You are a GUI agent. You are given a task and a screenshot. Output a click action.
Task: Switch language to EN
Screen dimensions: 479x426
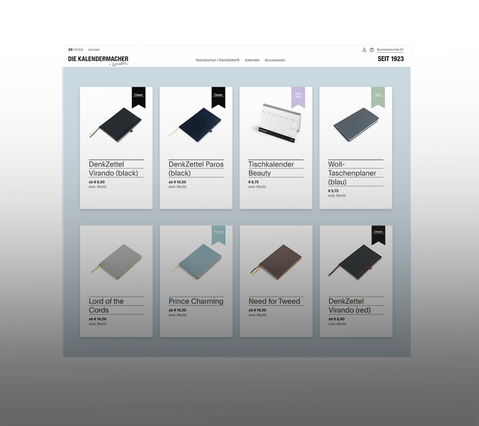point(81,50)
